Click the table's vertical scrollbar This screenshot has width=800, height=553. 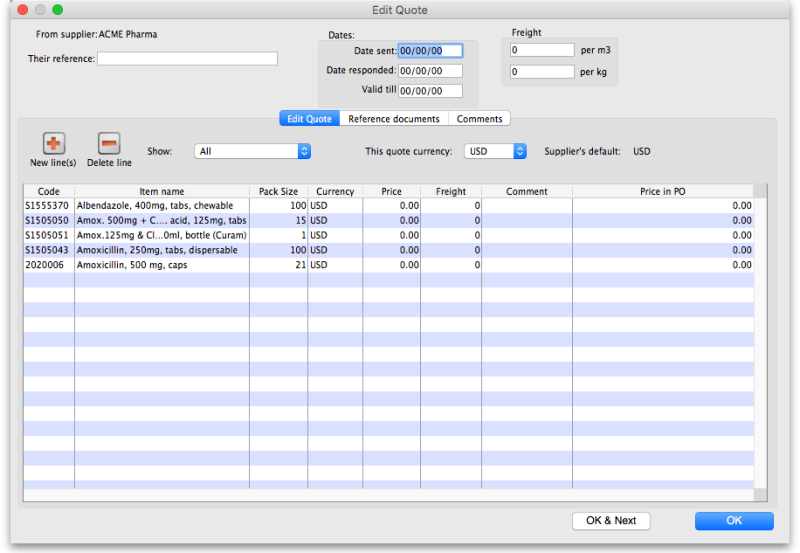(760, 340)
